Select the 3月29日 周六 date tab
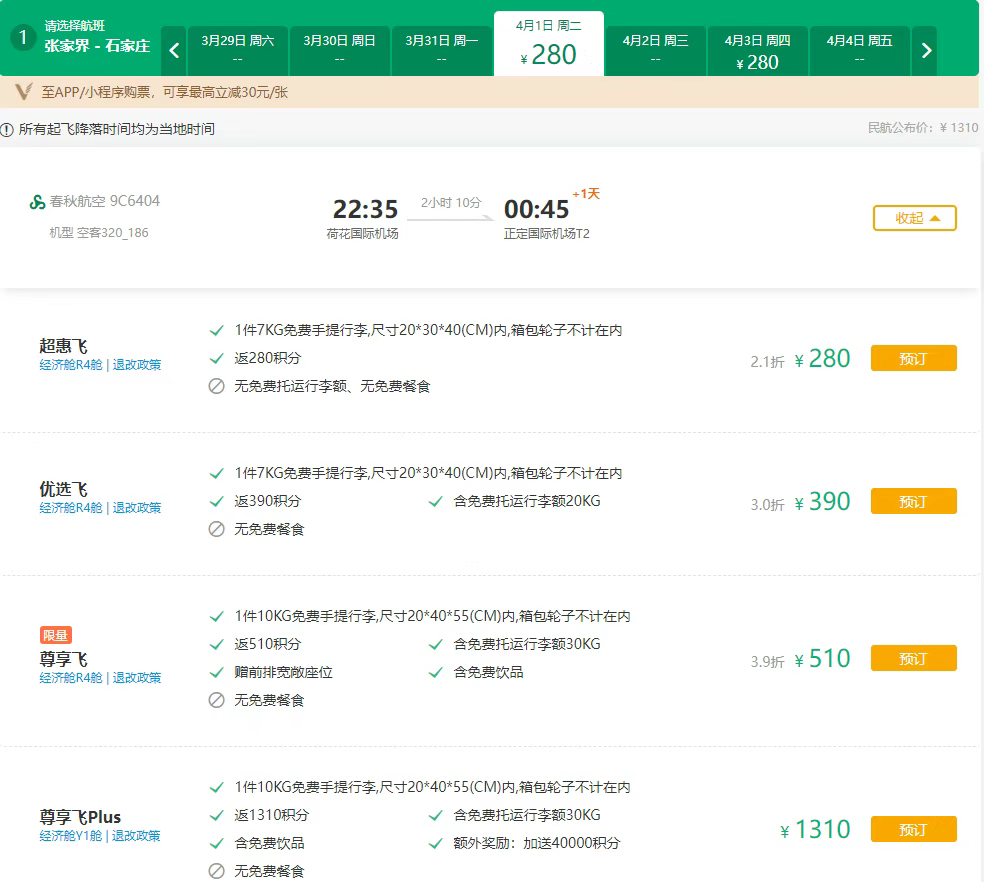This screenshot has width=984, height=882. coord(237,50)
